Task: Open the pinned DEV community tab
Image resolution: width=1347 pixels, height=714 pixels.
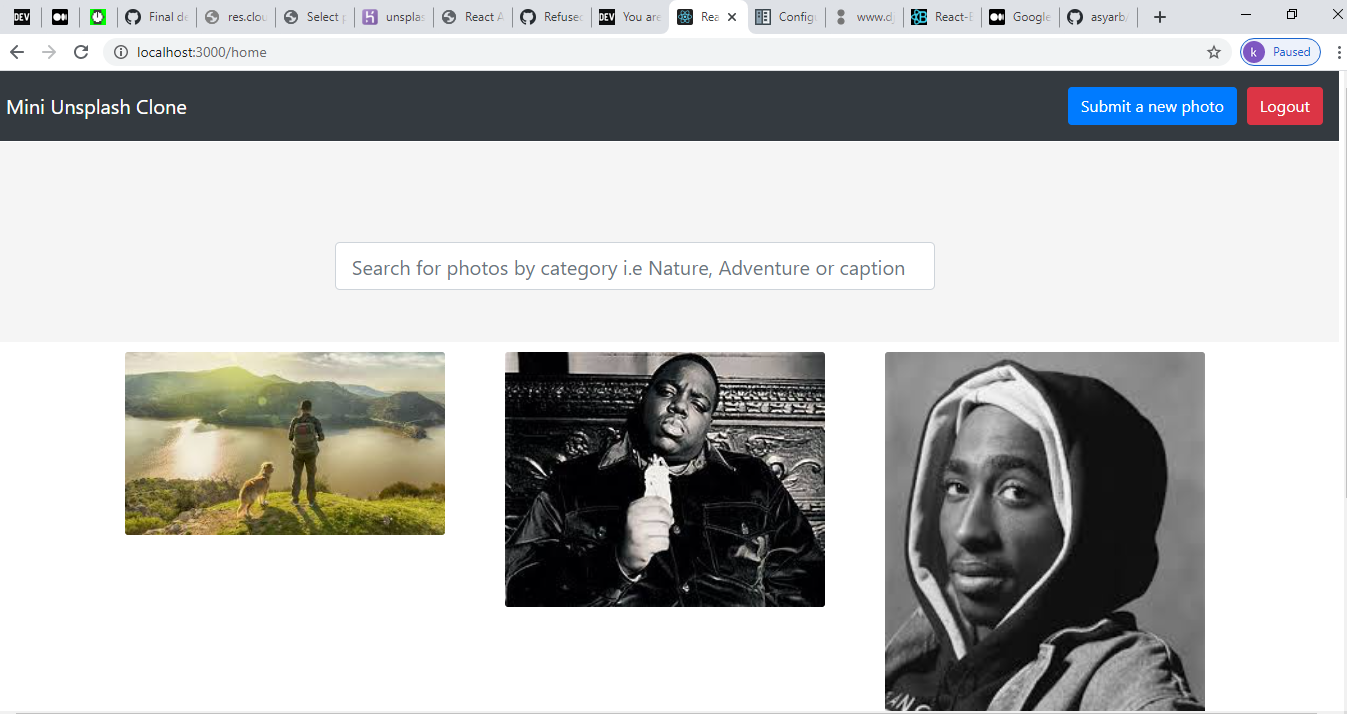Action: coord(21,16)
